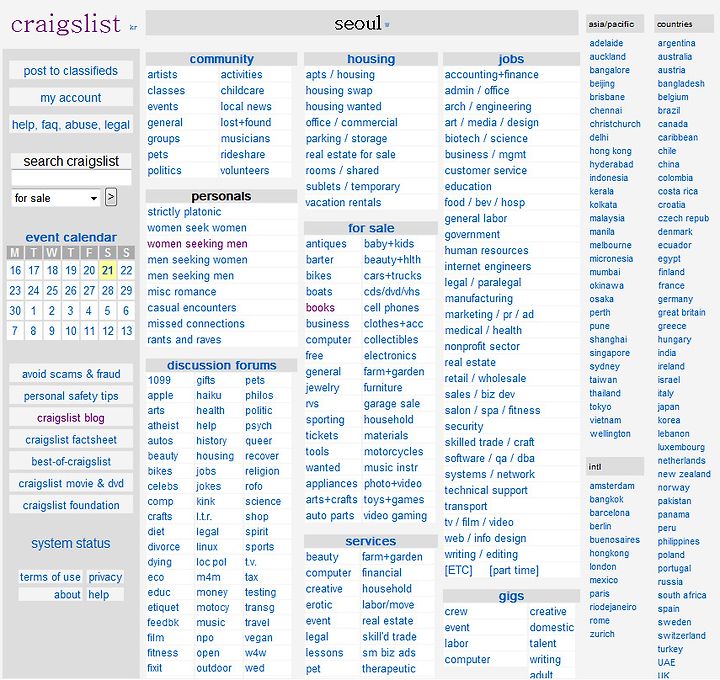
Task: Open the 'vegan' discussion forum
Action: click(259, 638)
